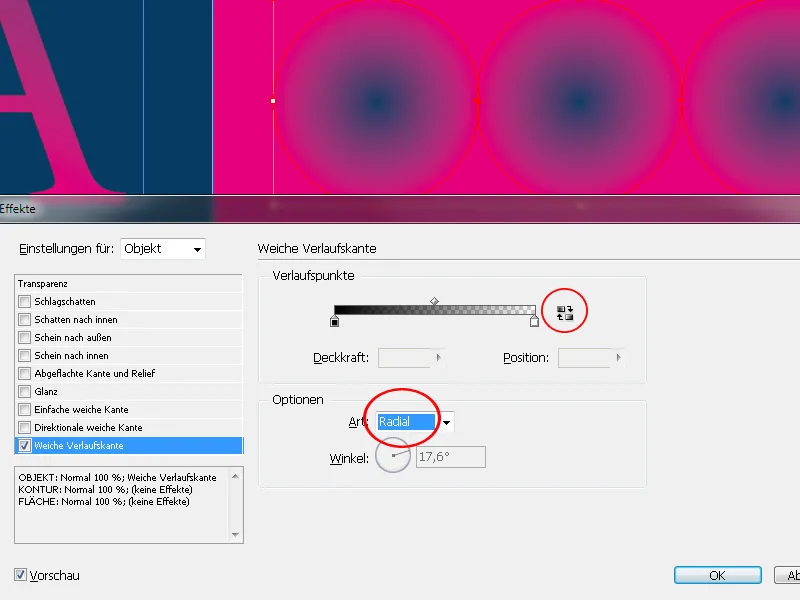
Task: Tick Abgeflachte Kante und Relief checkbox
Action: (x=24, y=373)
